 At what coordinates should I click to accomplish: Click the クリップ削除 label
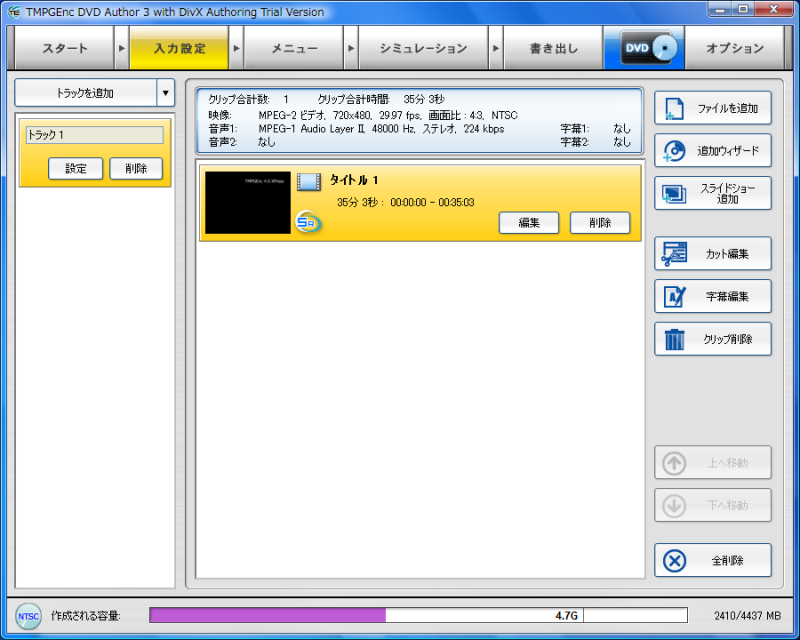pos(728,339)
